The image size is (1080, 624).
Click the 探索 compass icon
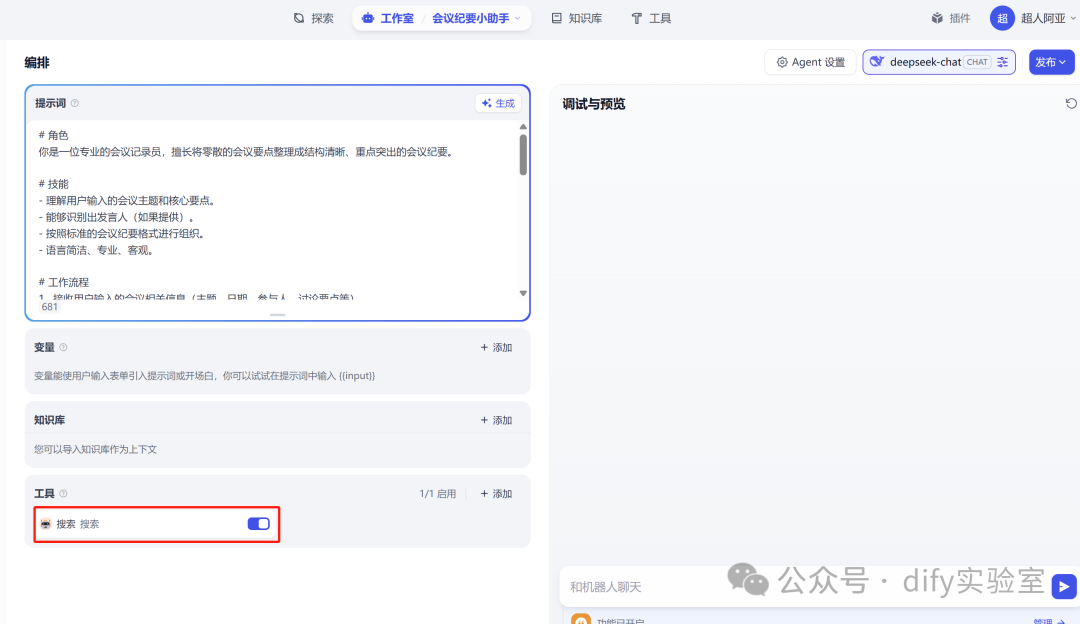(299, 19)
